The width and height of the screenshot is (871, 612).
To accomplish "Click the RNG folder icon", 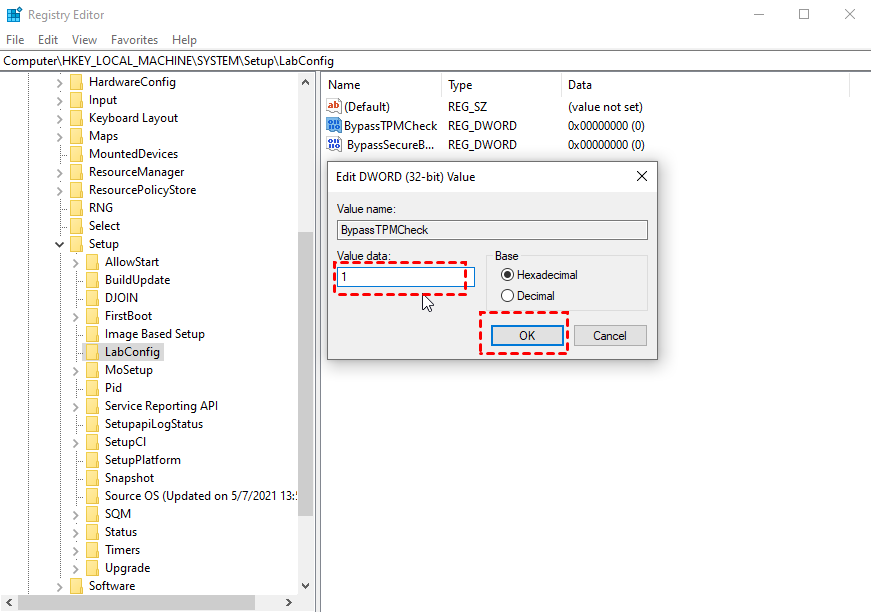I will (x=77, y=208).
